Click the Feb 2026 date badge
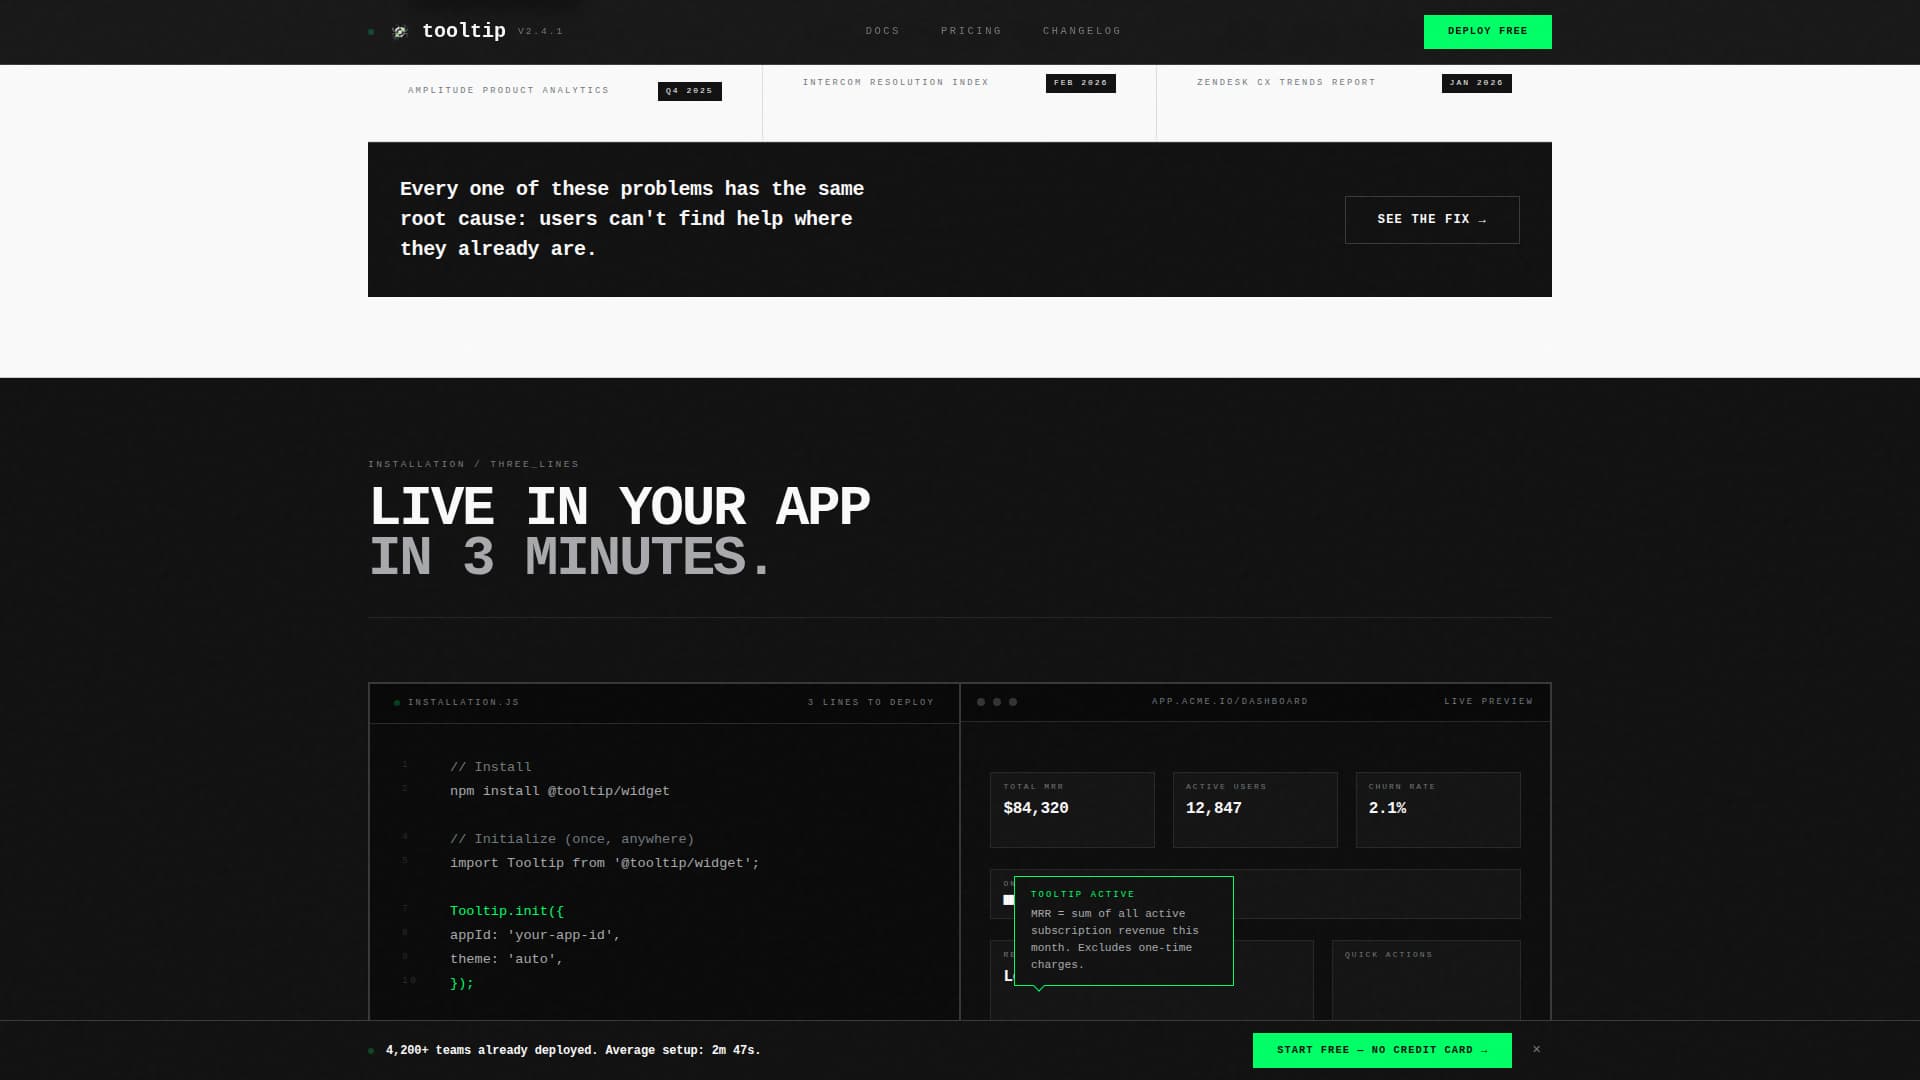 point(1080,83)
